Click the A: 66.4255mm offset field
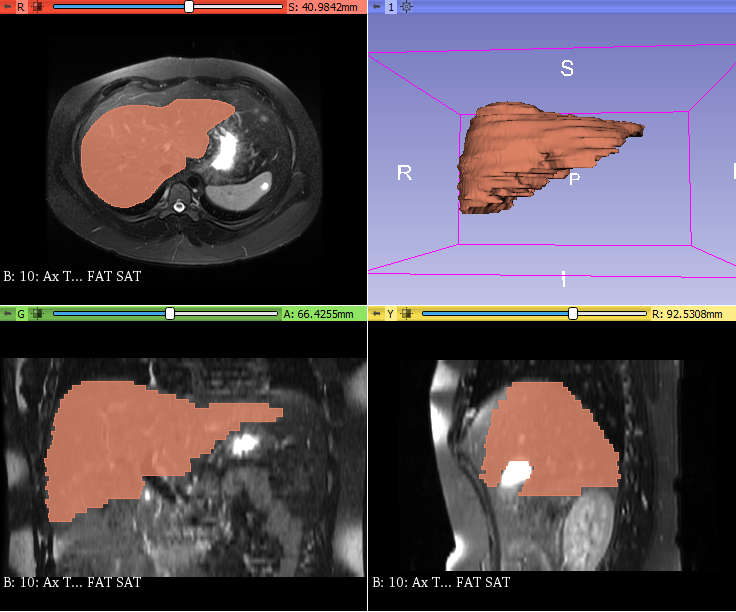 [319, 314]
